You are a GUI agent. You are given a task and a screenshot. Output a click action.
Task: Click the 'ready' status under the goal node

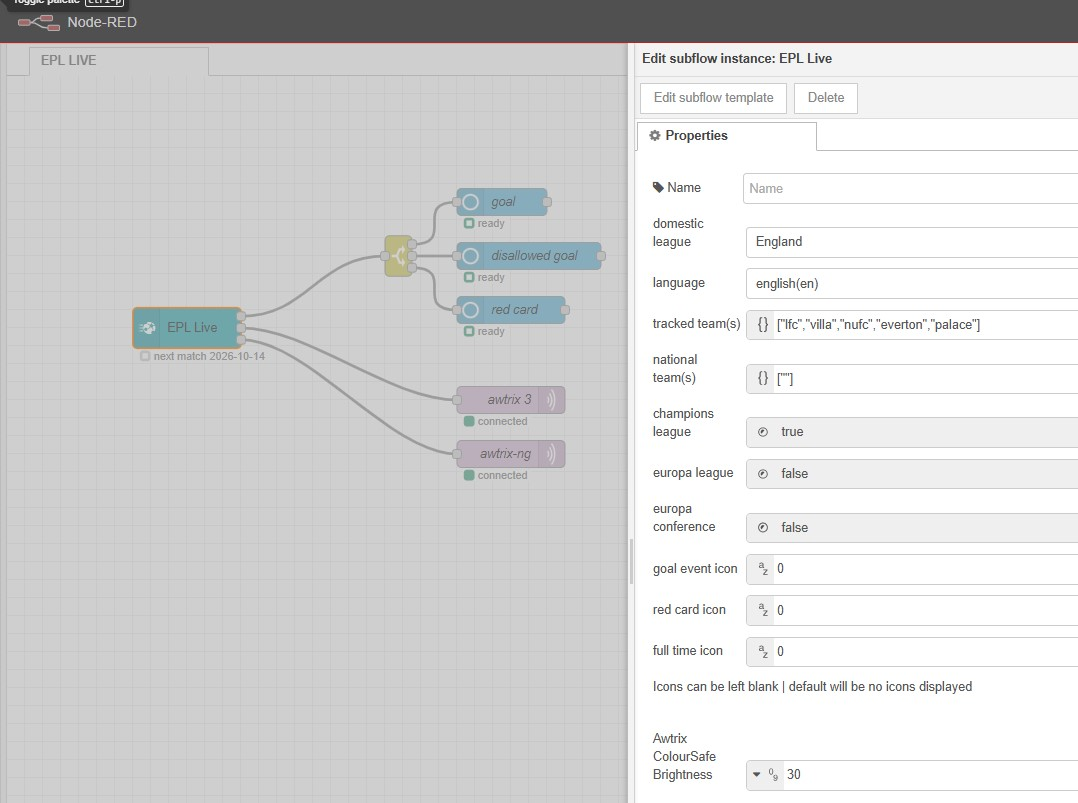pos(491,223)
